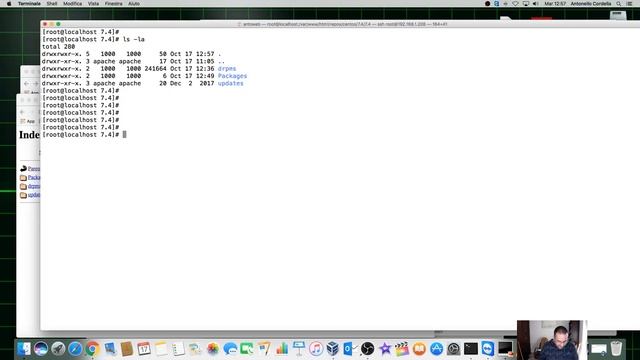640x360 pixels.
Task: Open Finder from the Dock
Action: [x=24, y=349]
